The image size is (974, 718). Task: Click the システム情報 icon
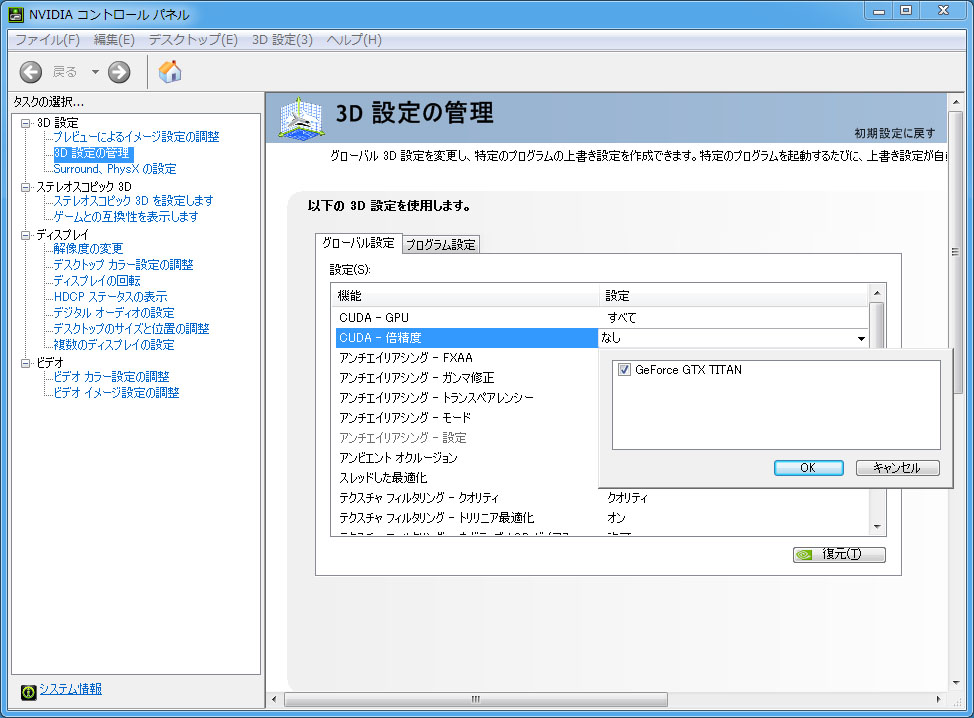pyautogui.click(x=28, y=691)
